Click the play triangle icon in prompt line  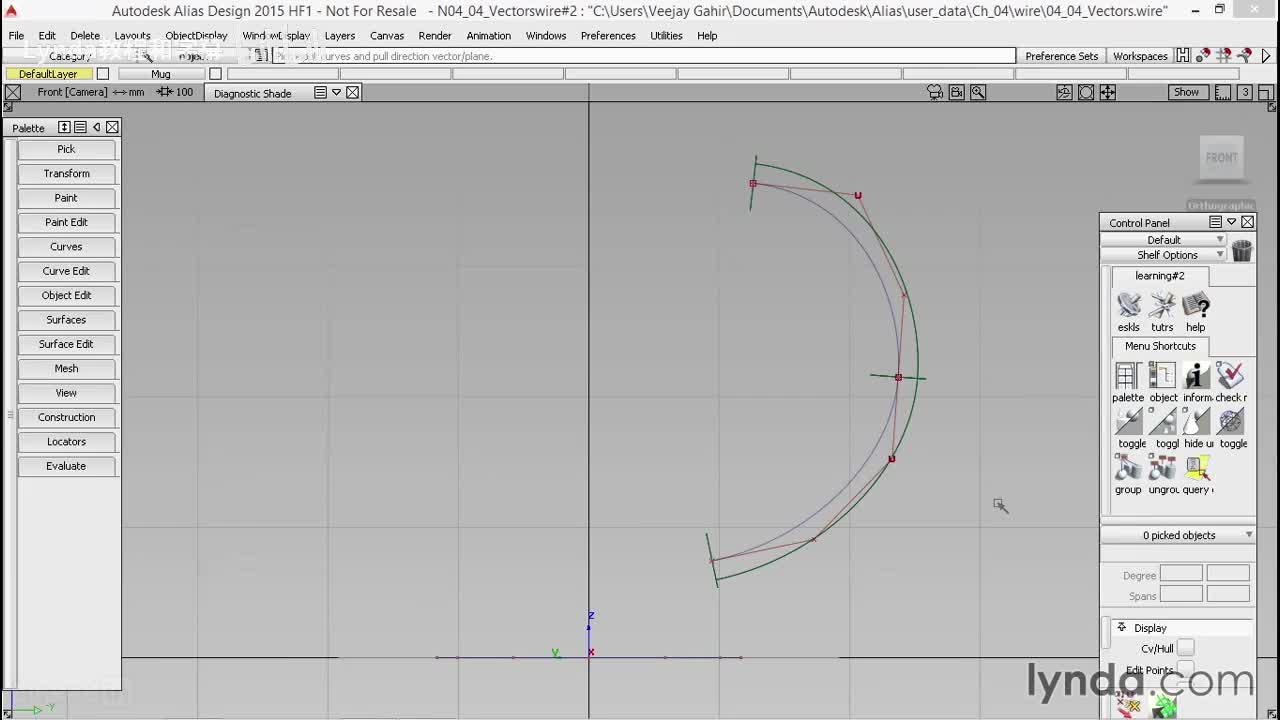point(1267,56)
